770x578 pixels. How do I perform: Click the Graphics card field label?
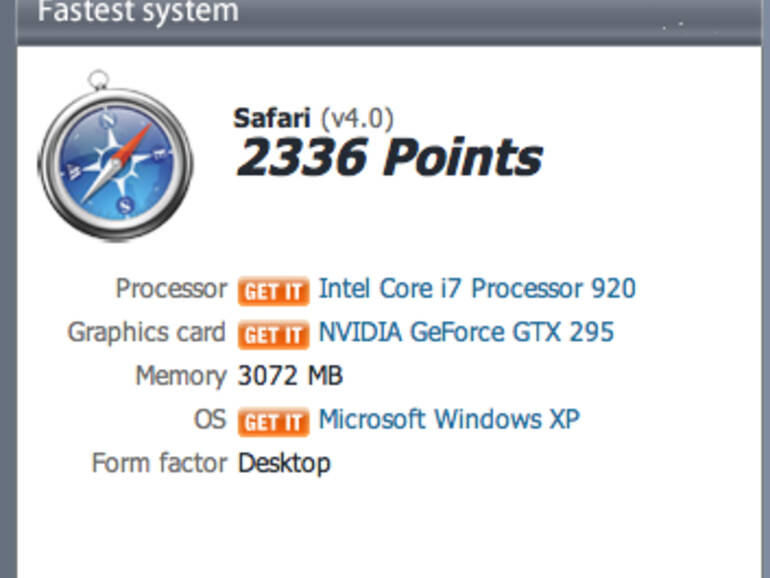coord(146,332)
